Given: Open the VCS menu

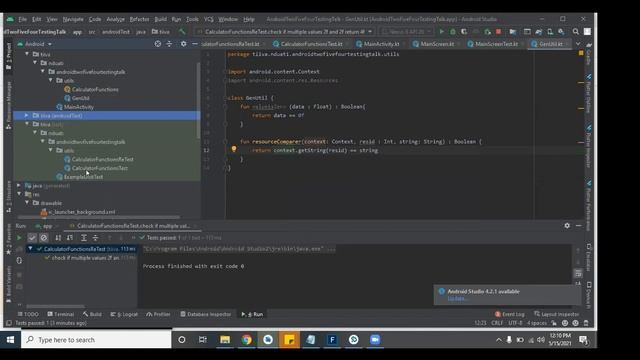Looking at the screenshot, I should [x=209, y=19].
